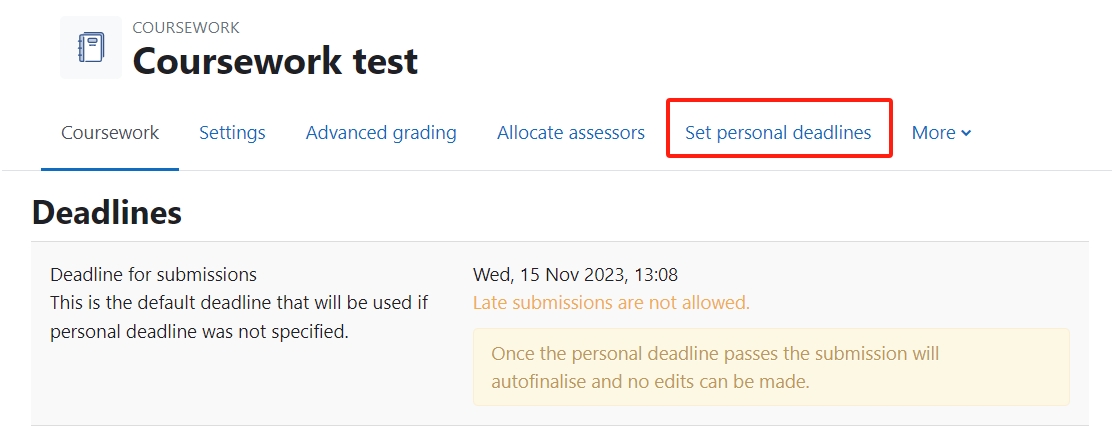Screen dimensions: 1112x427
Task: Click the chevron arrow beside More
Action: point(966,133)
